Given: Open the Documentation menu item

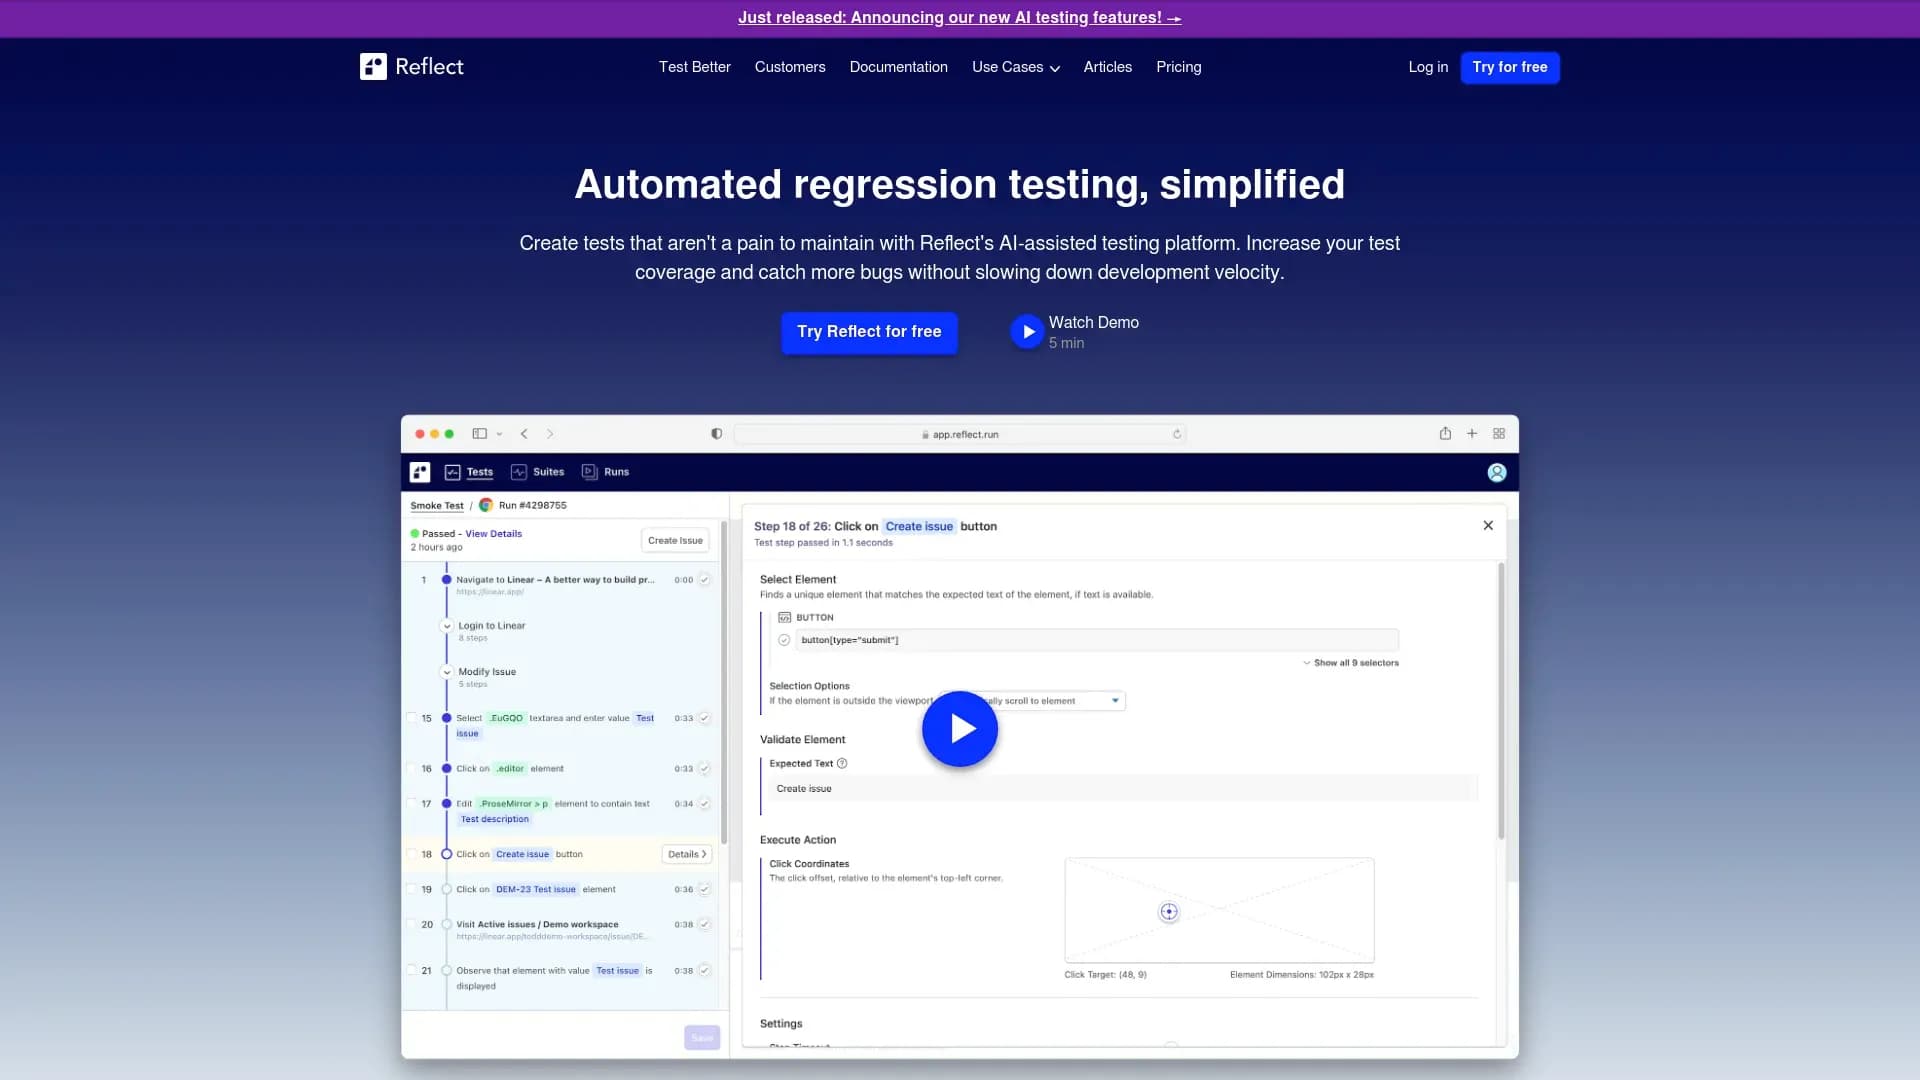Looking at the screenshot, I should click(899, 67).
